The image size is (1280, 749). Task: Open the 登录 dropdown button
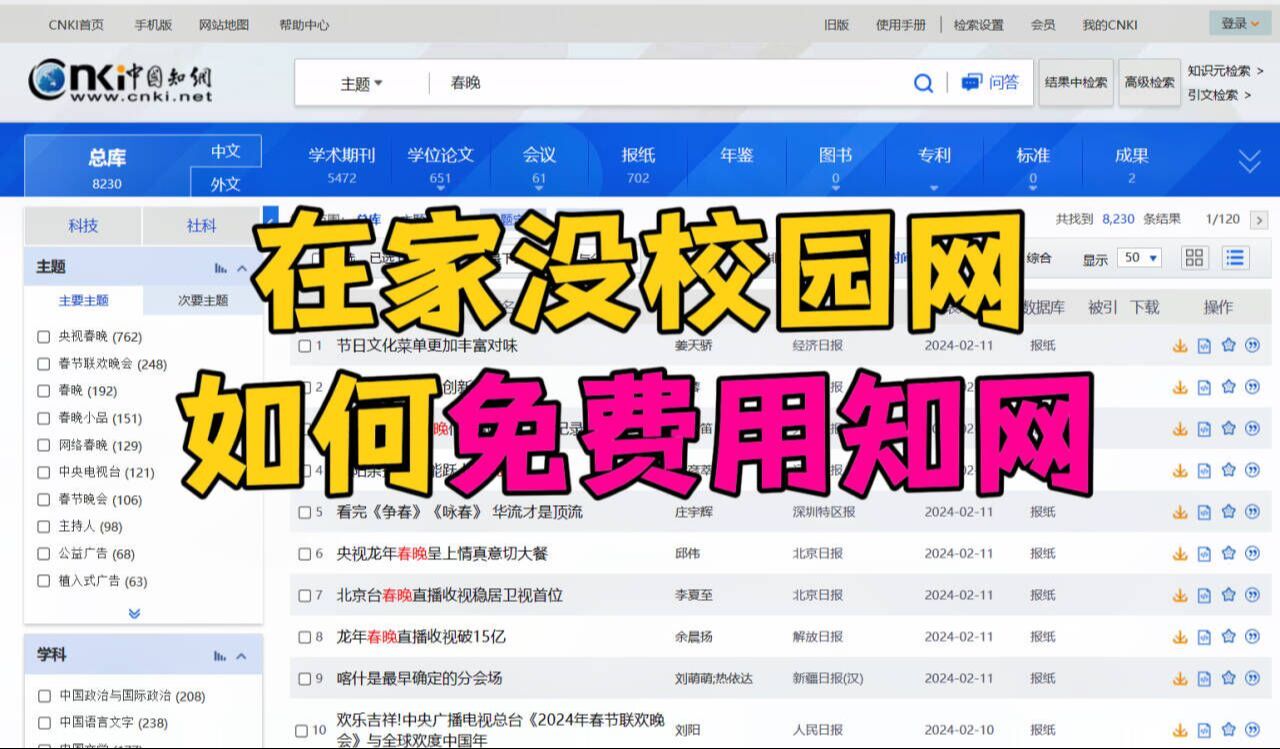pyautogui.click(x=1240, y=23)
